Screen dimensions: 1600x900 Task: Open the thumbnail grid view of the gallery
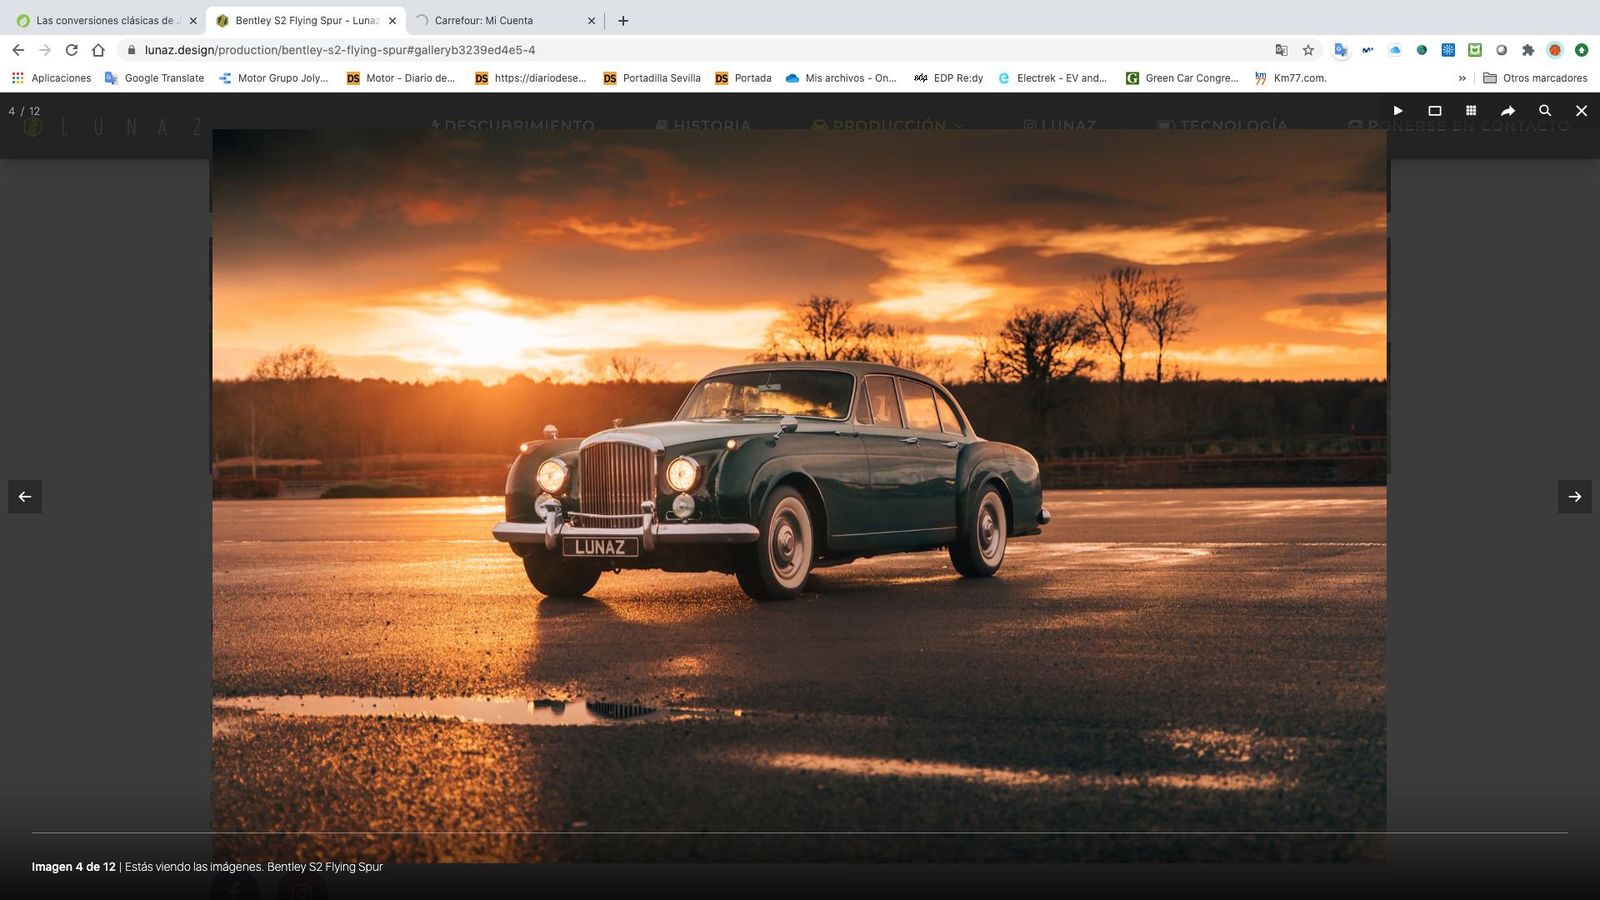[x=1470, y=111]
